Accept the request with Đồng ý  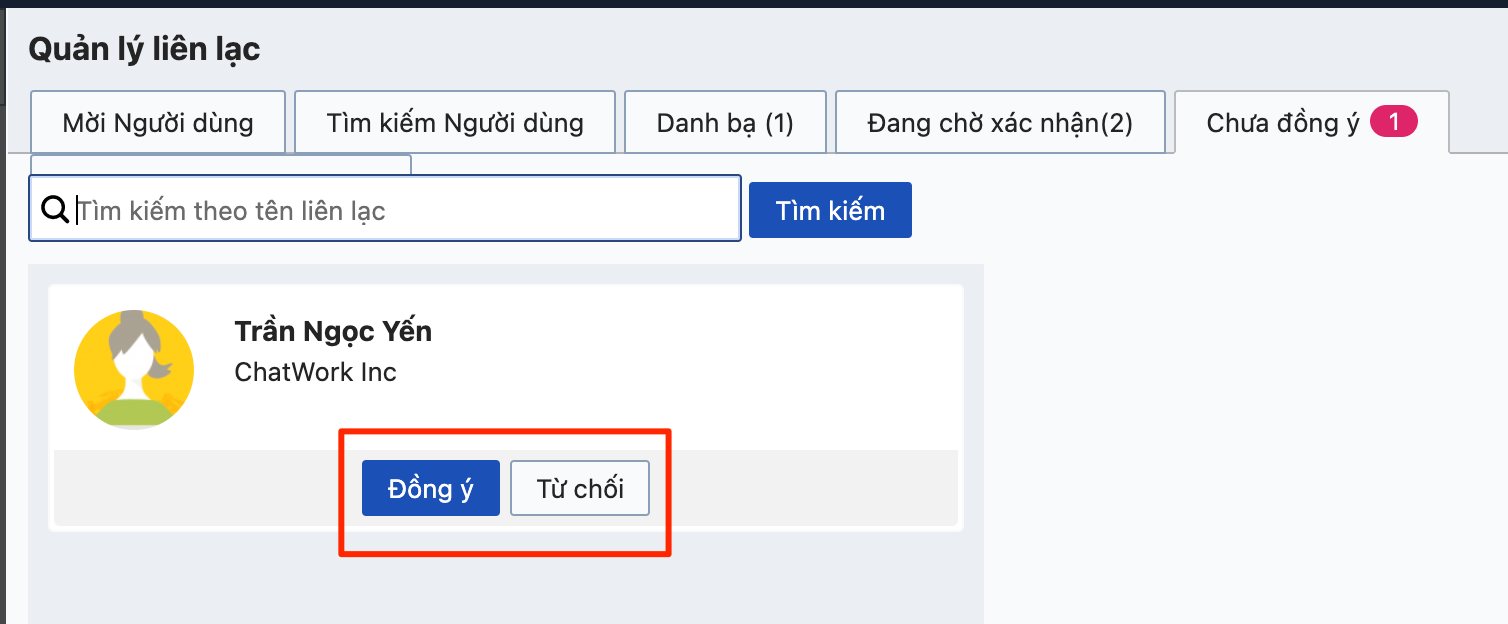[430, 488]
